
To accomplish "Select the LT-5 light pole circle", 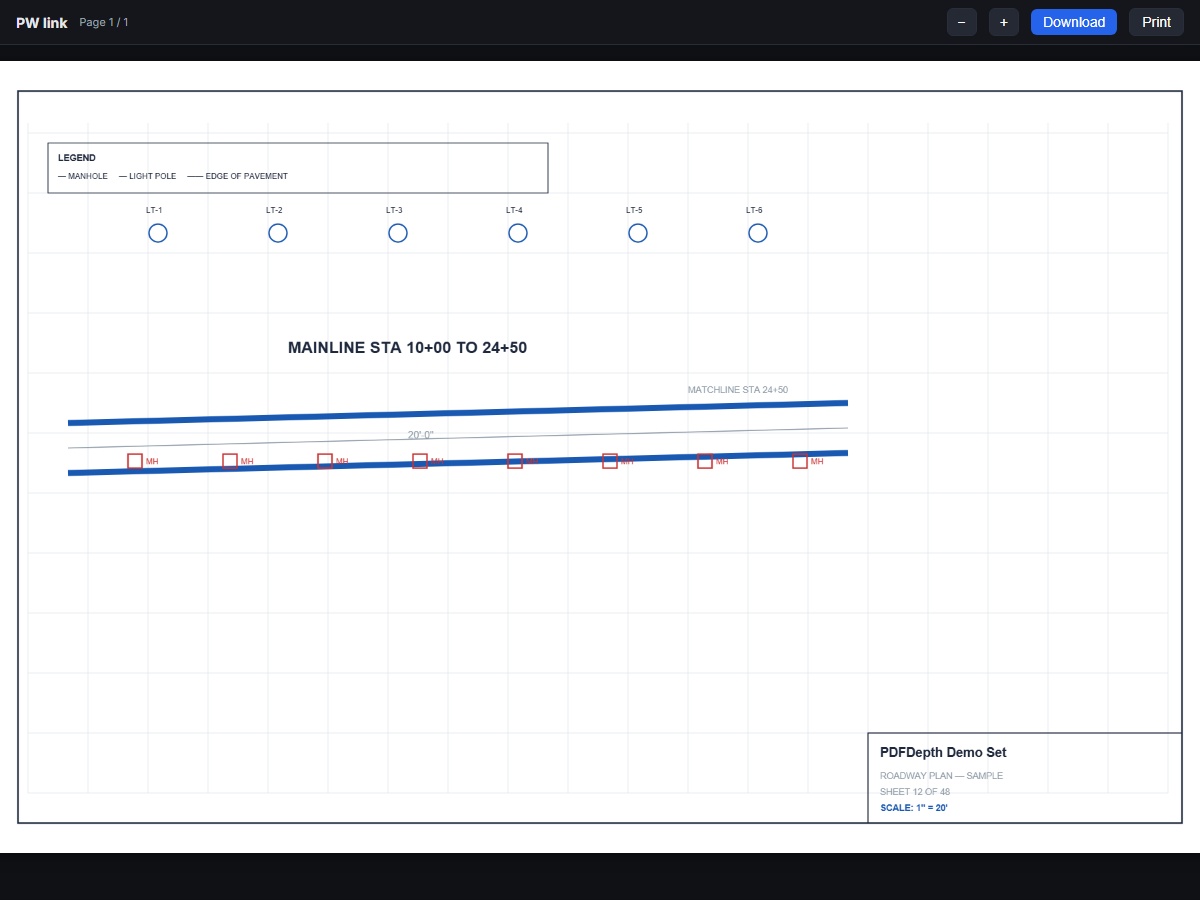I will click(638, 233).
